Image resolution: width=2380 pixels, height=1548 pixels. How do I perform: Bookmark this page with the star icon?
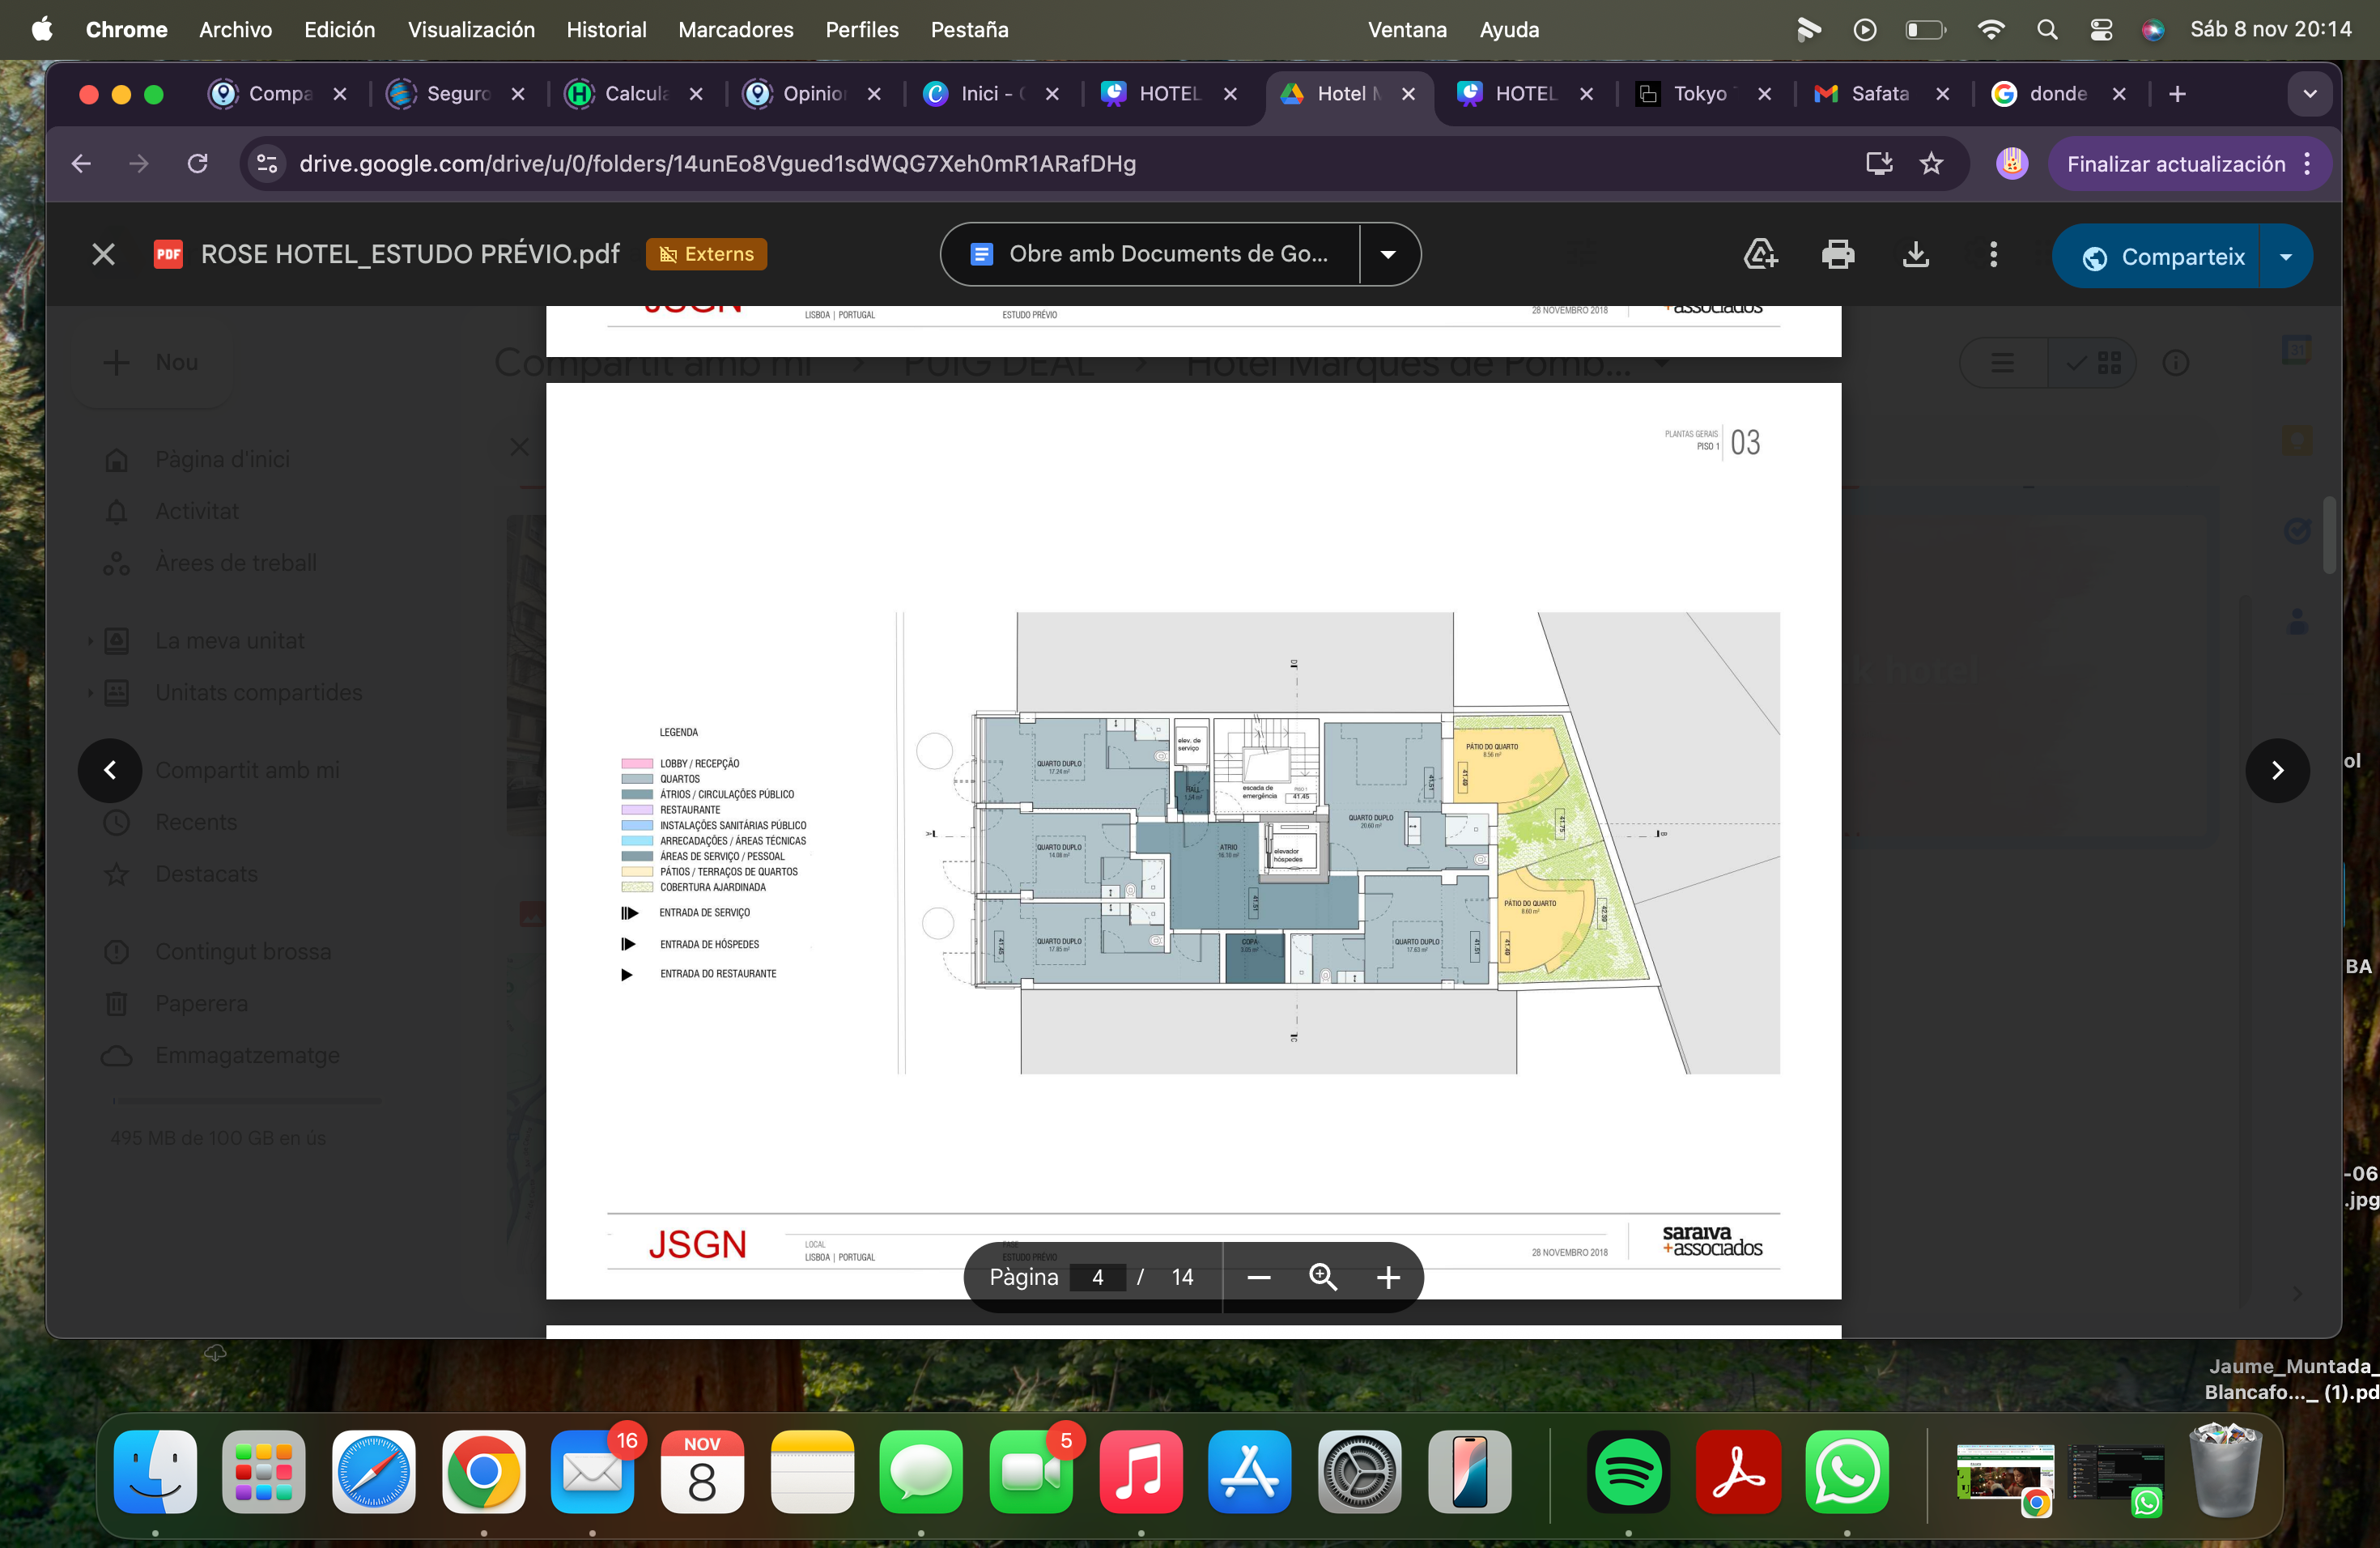(x=1931, y=164)
